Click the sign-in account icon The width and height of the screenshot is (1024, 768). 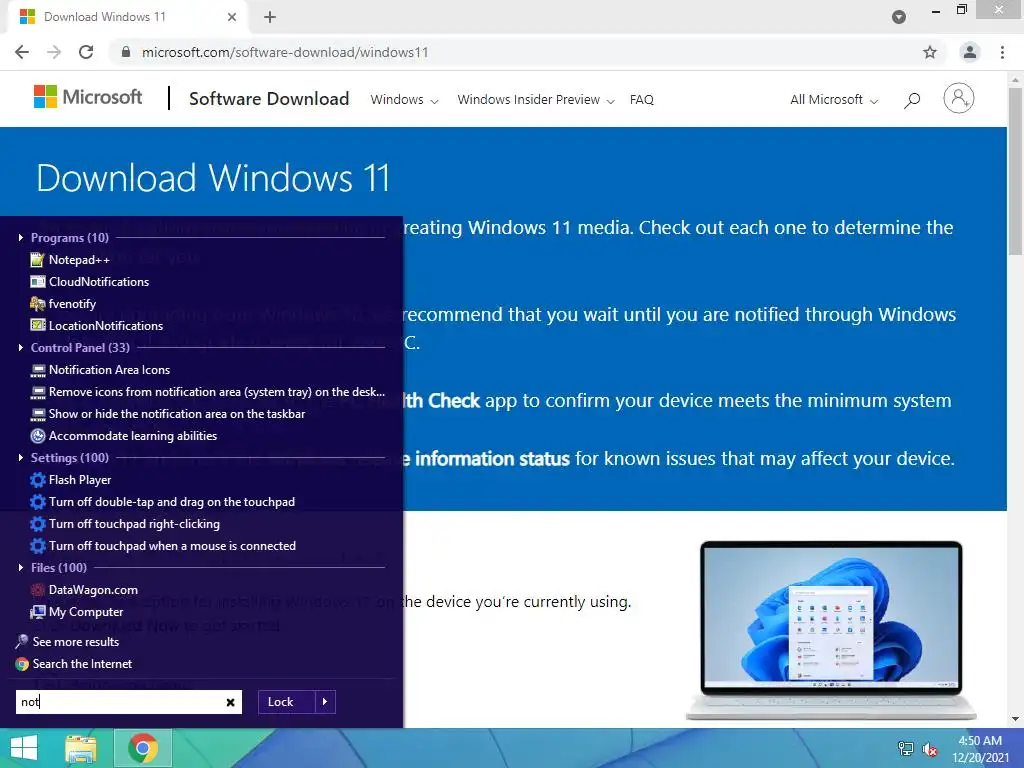tap(959, 98)
